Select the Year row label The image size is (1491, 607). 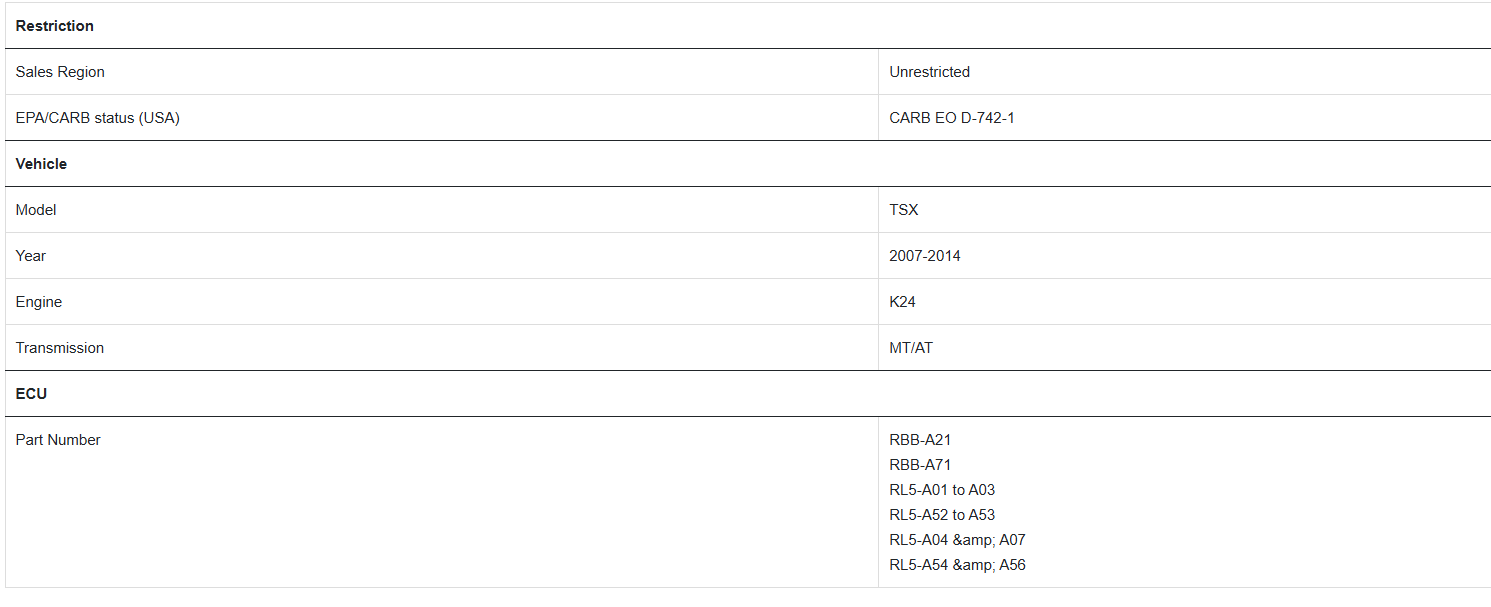pyautogui.click(x=31, y=256)
